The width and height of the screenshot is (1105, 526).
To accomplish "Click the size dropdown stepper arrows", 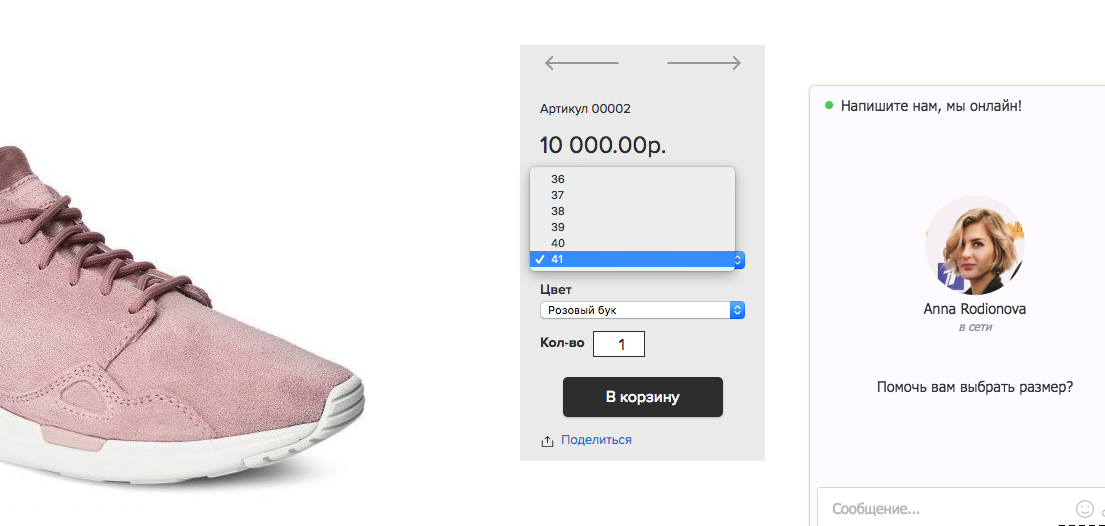I will [738, 260].
